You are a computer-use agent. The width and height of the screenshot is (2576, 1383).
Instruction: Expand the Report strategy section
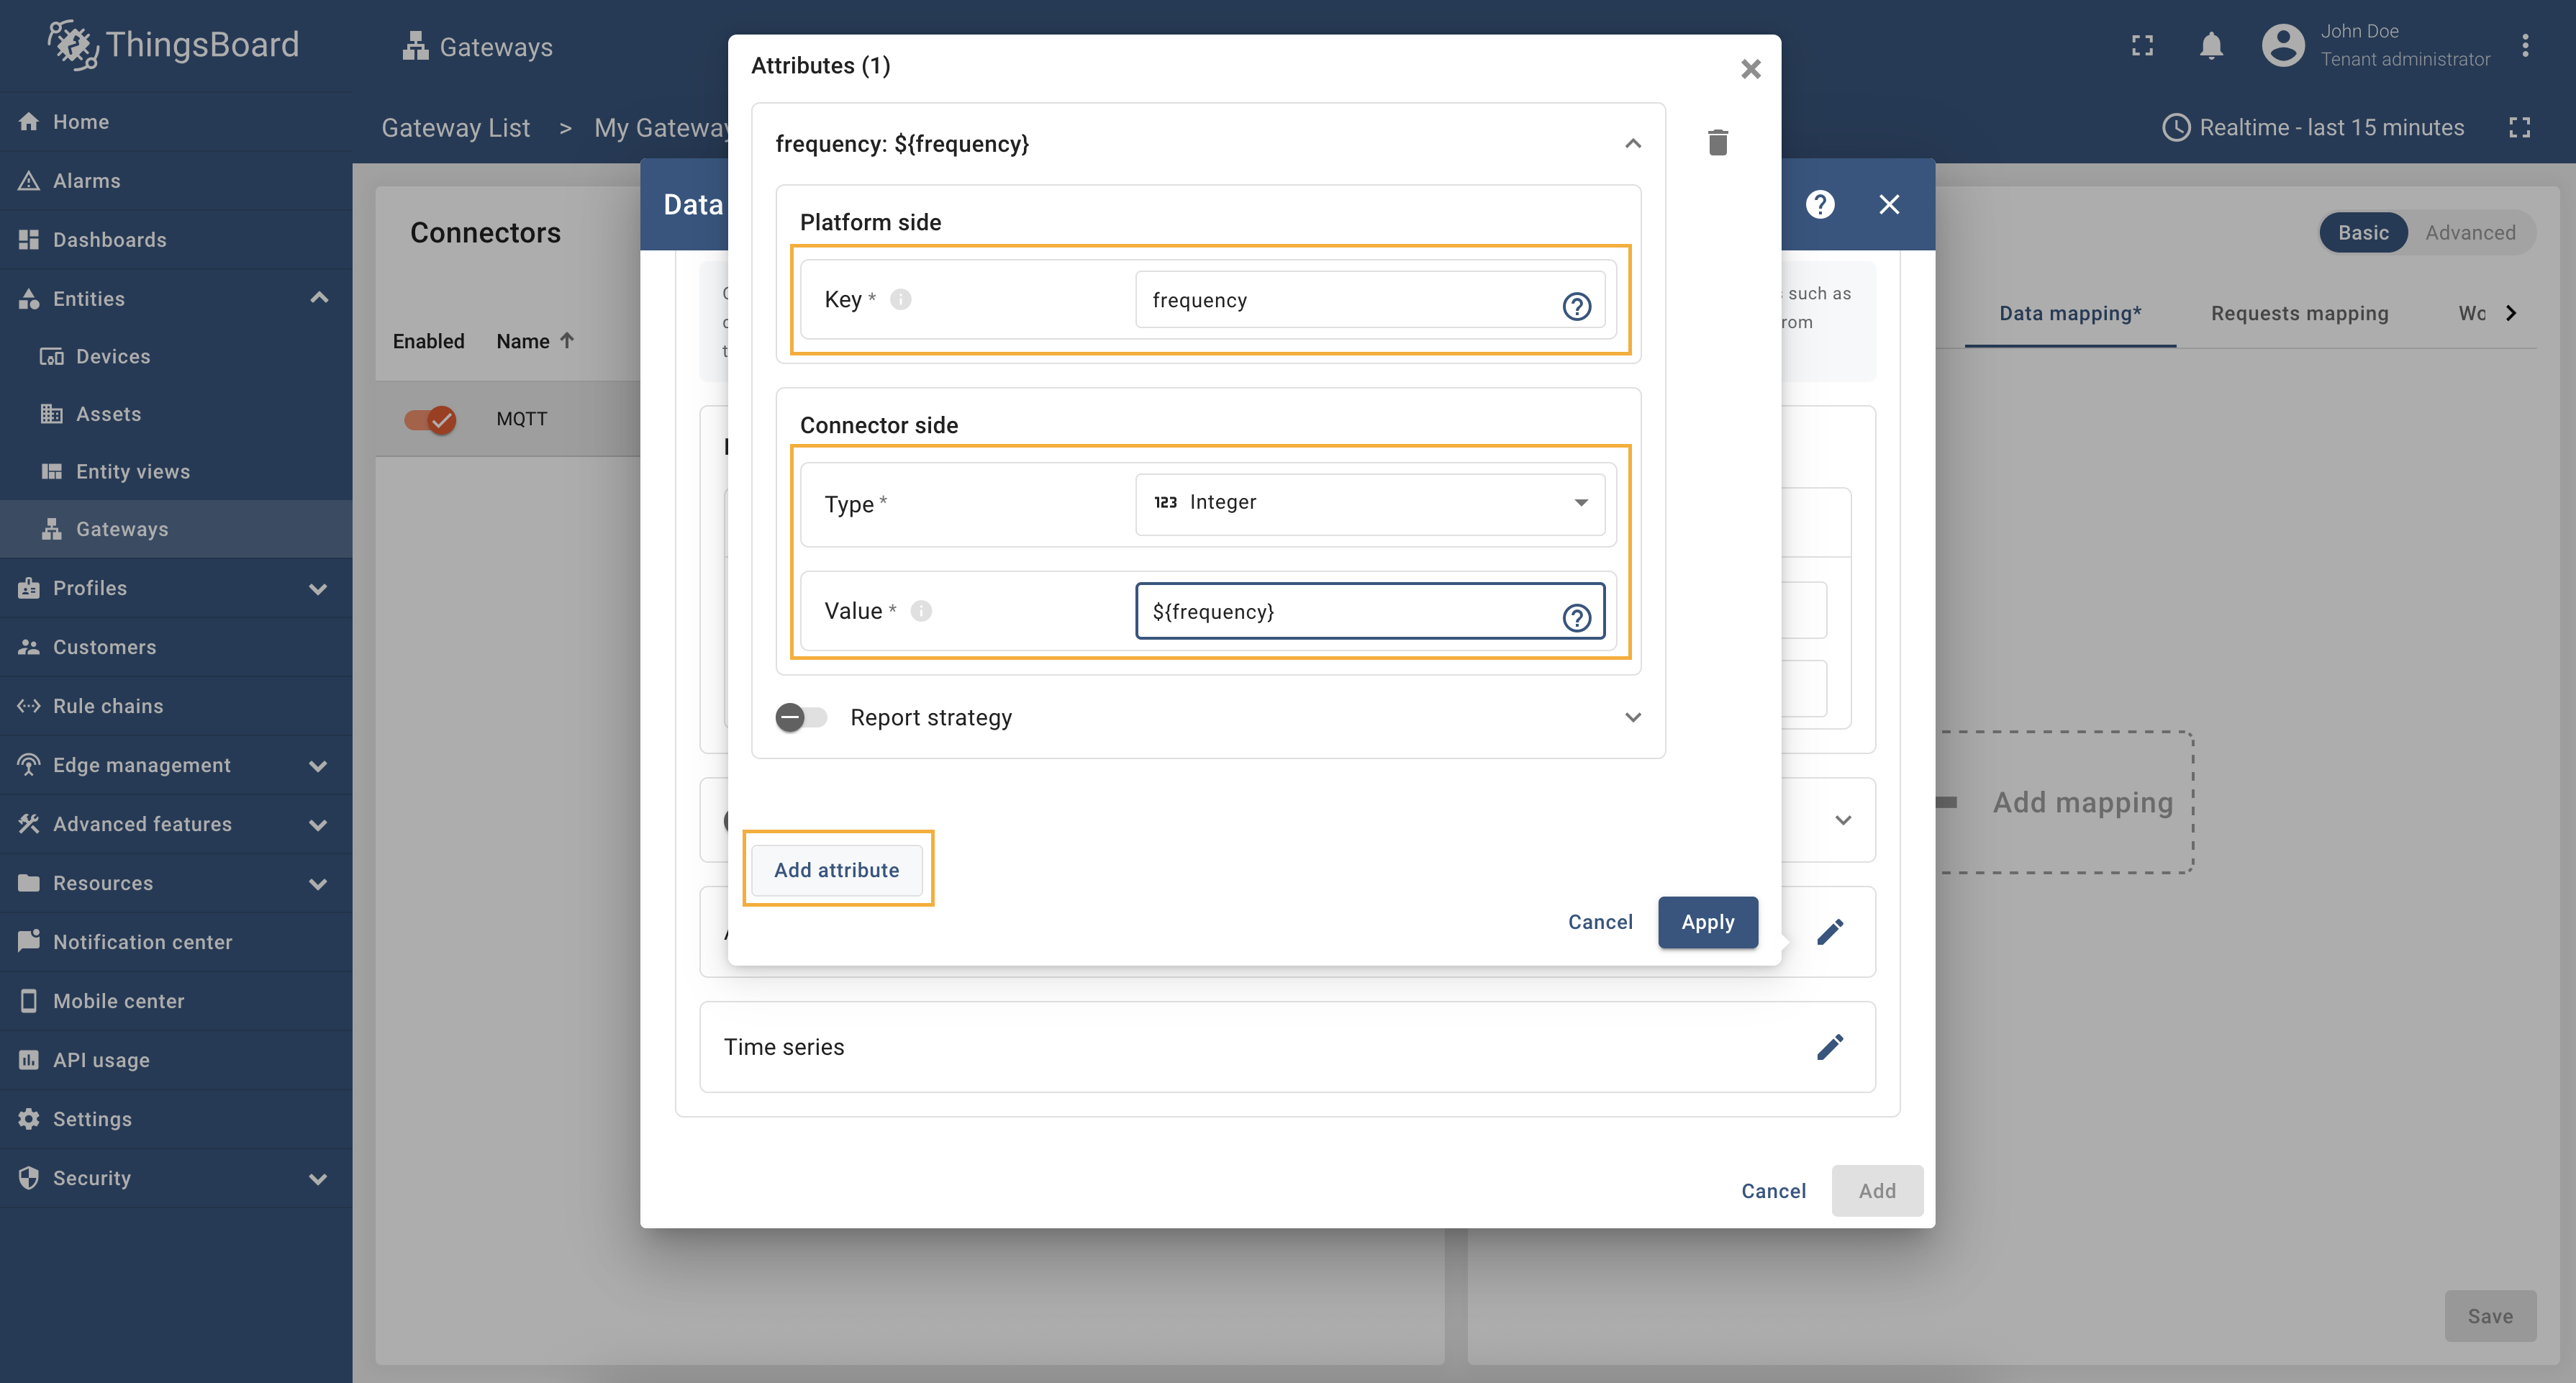(1632, 718)
